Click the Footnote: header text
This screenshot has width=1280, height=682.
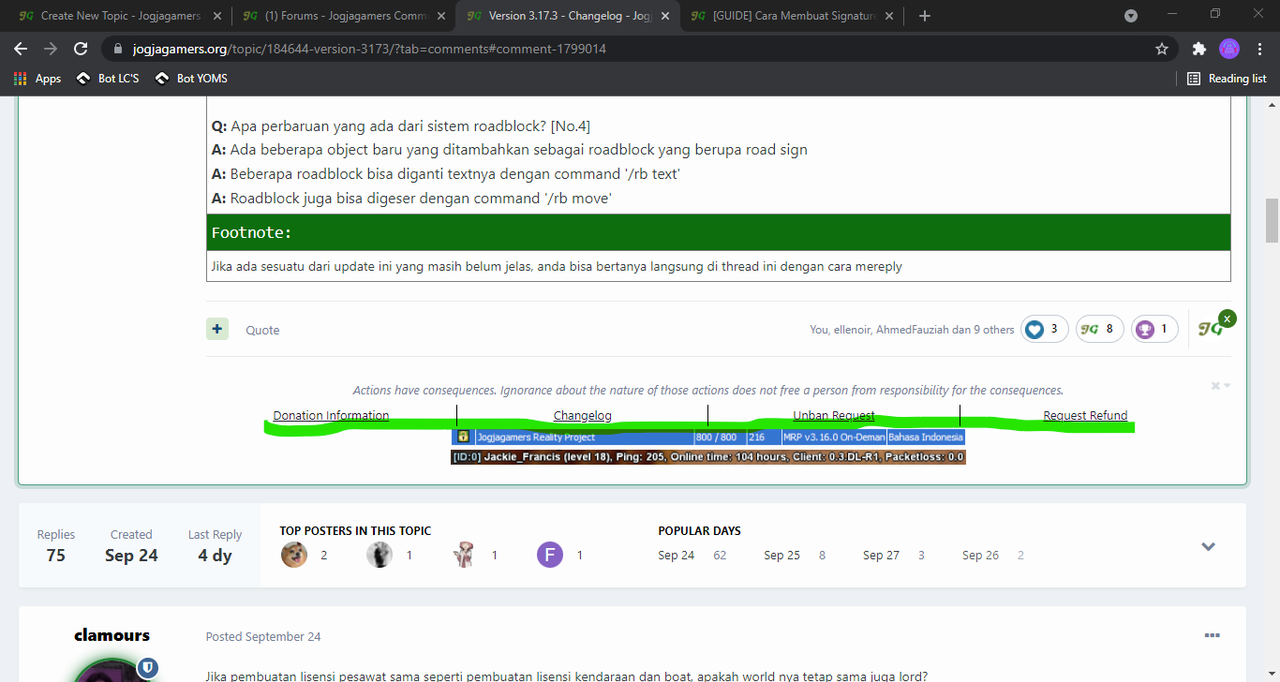(251, 233)
